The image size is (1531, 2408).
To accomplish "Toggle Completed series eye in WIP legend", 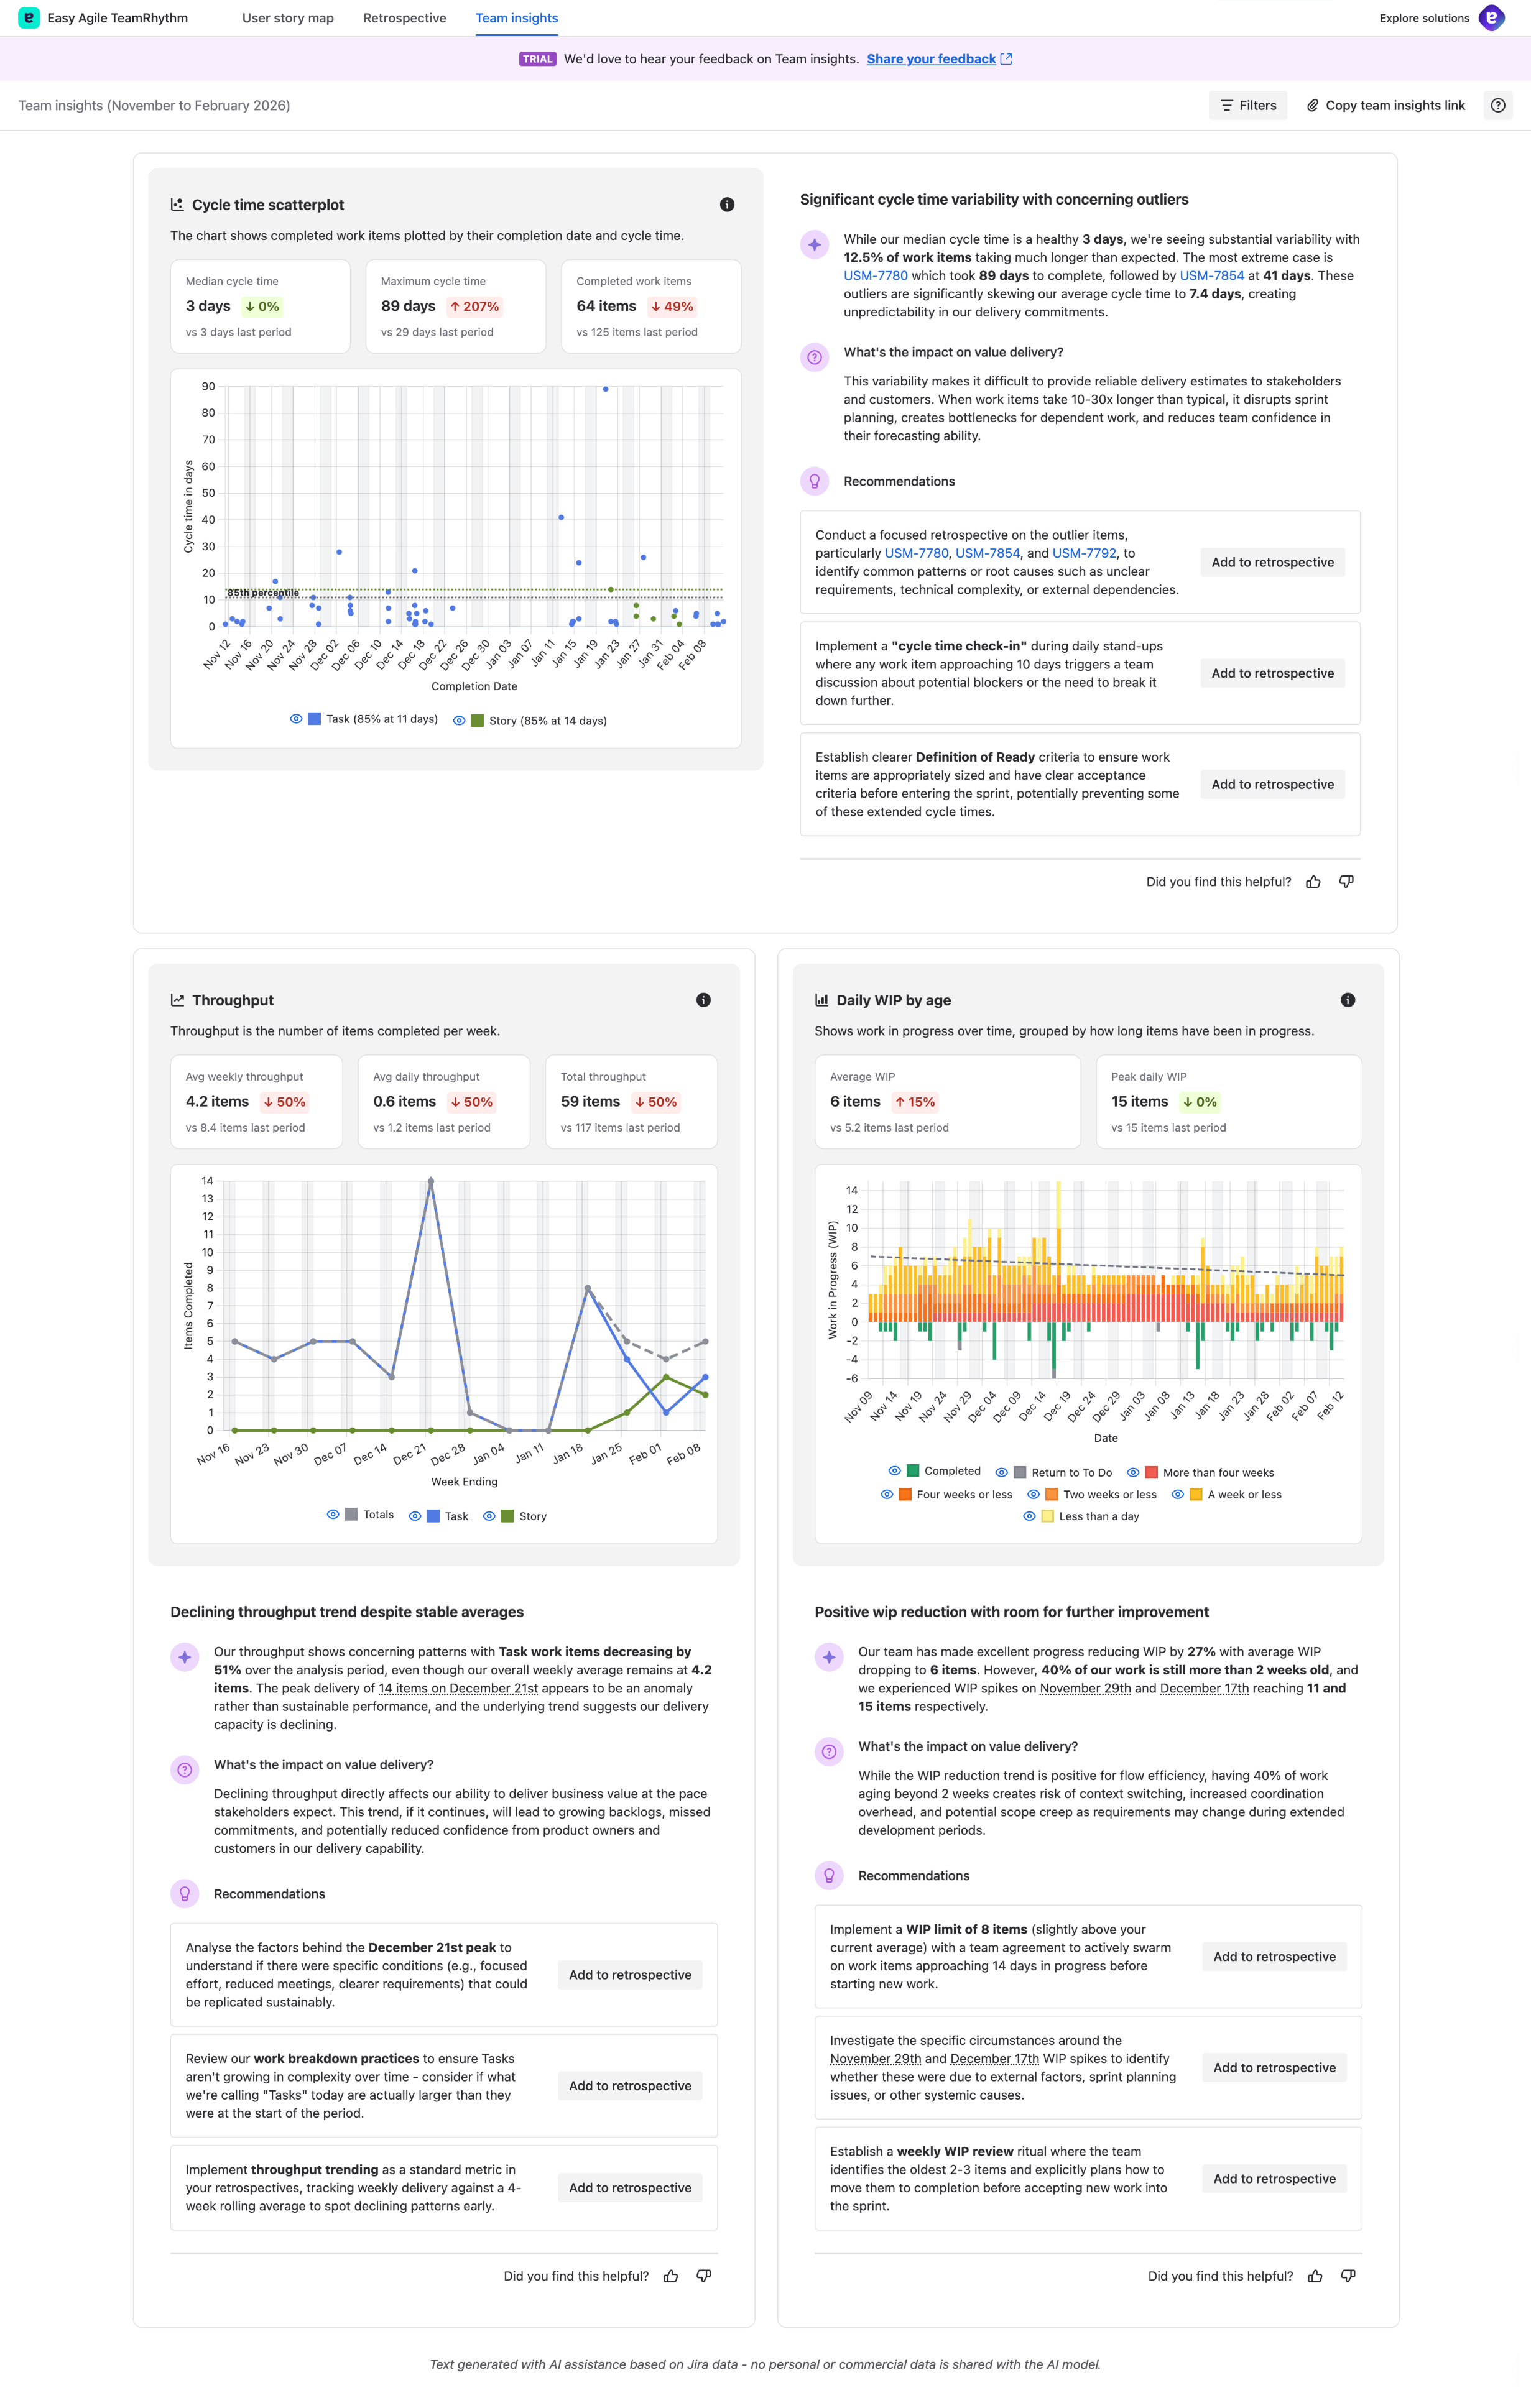I will (x=894, y=1471).
